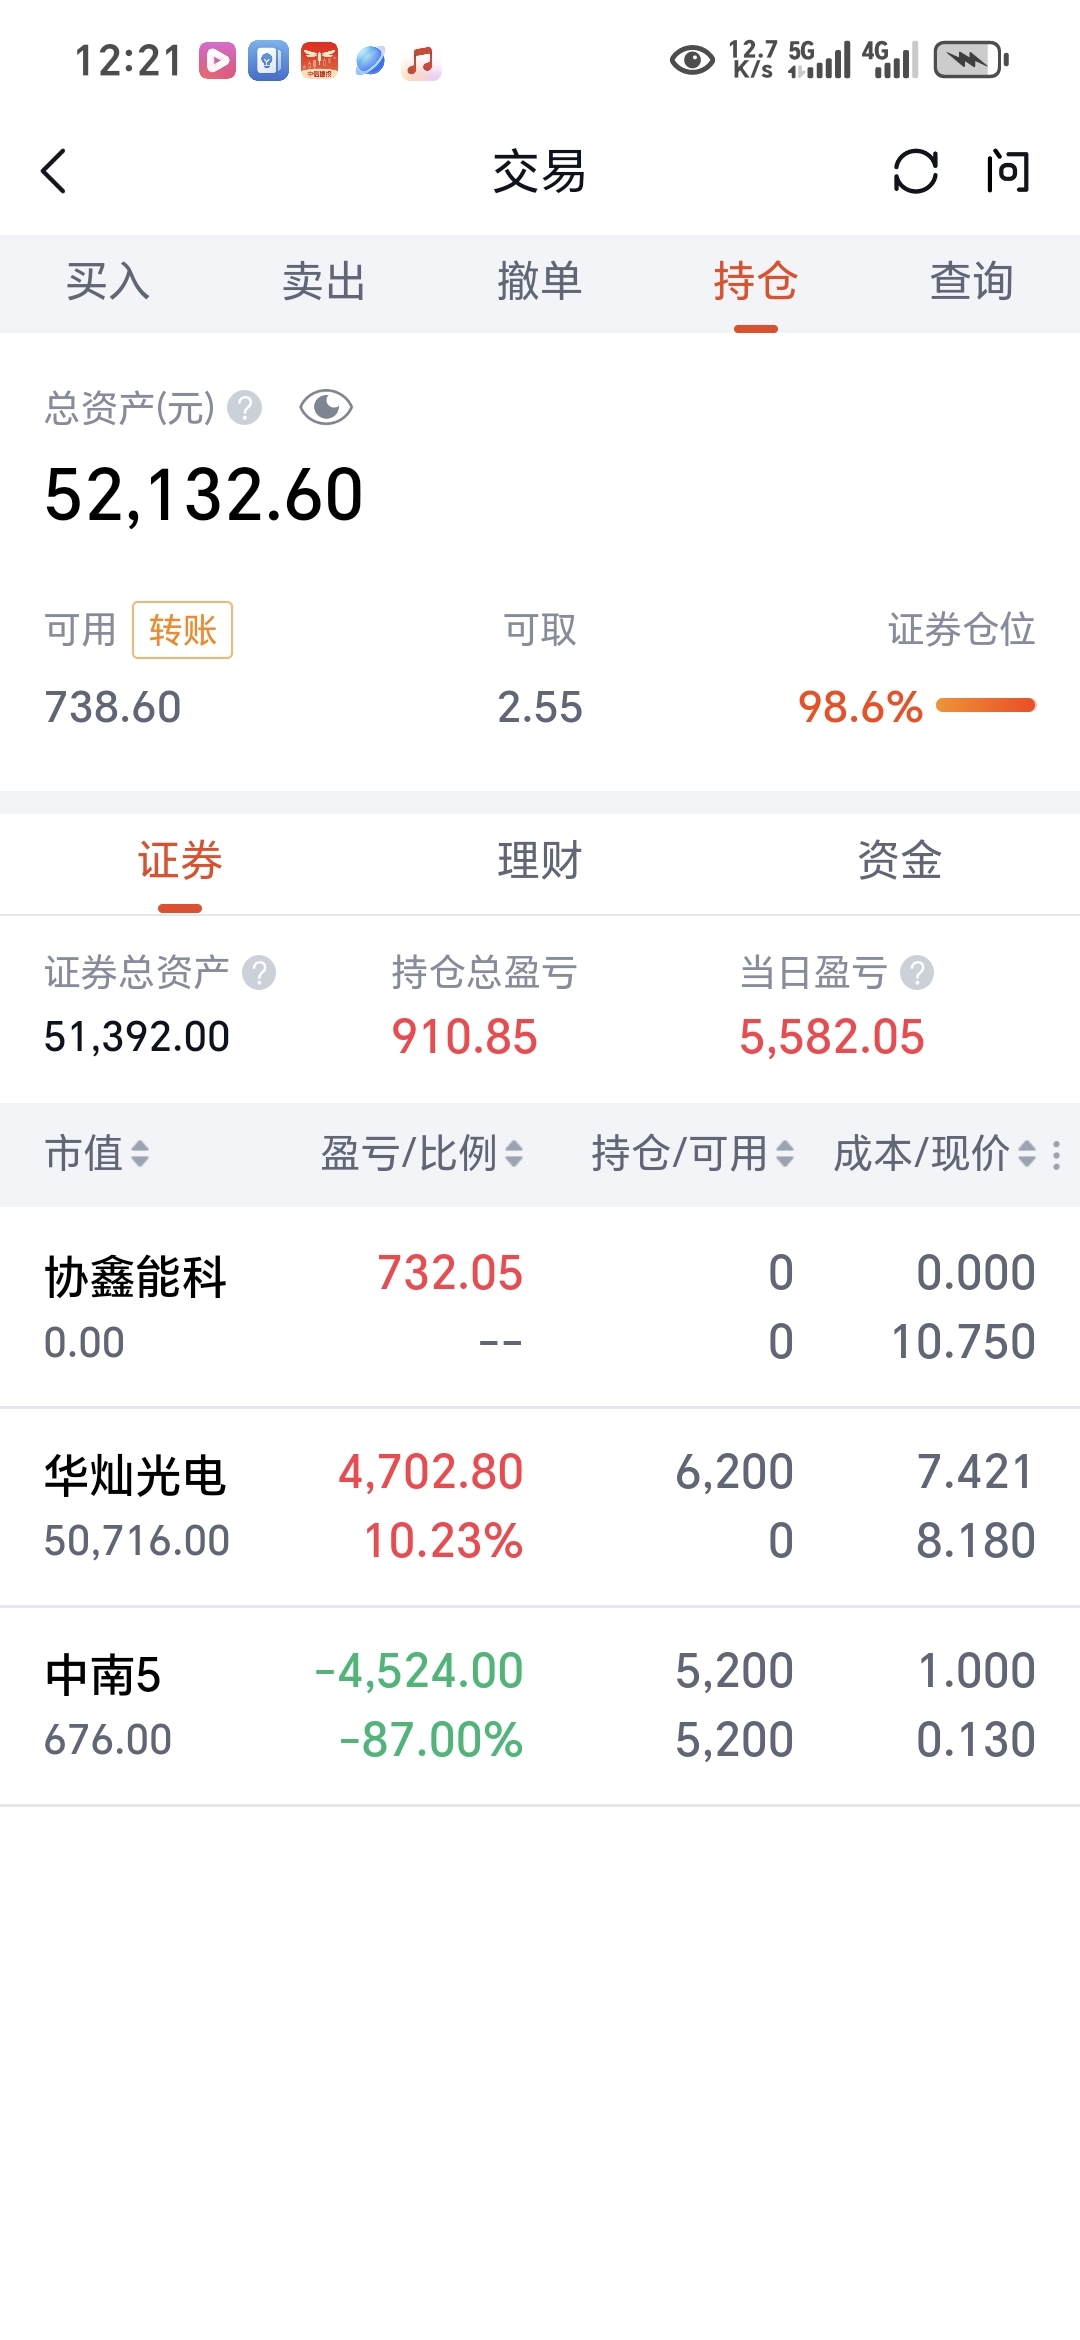Open the 华灿光电 holding row
1080x2340 pixels.
540,1507
